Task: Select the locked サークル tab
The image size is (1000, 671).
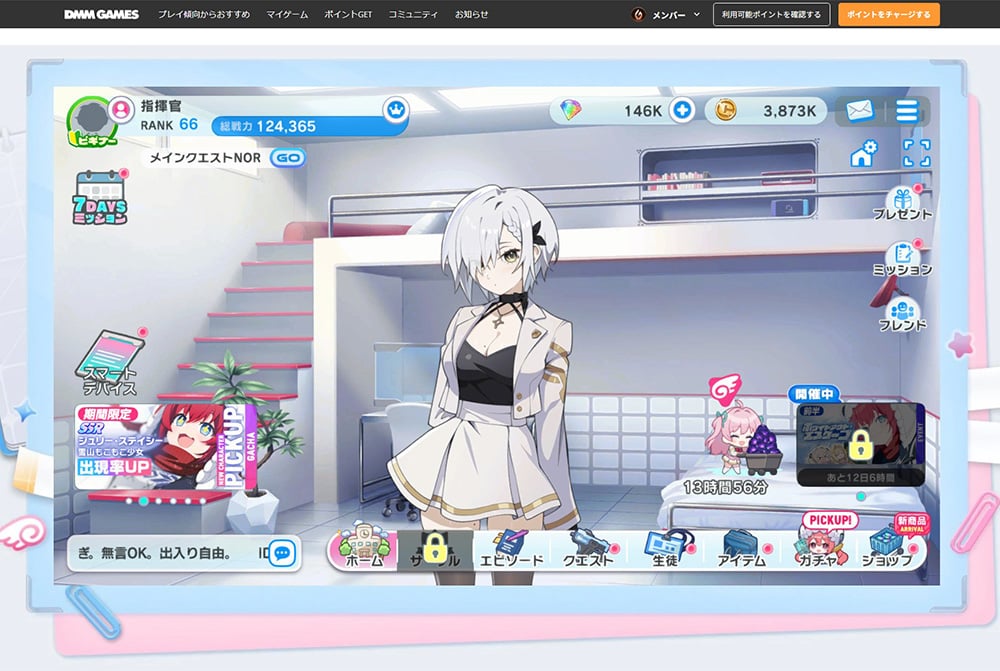Action: click(x=436, y=550)
